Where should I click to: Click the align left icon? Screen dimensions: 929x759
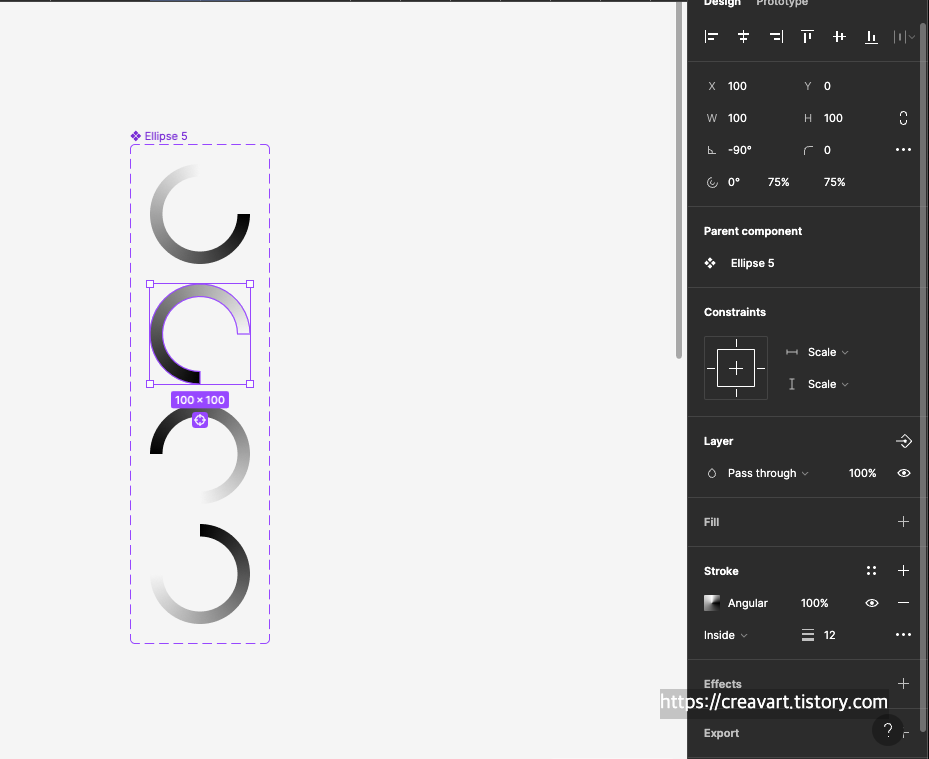click(712, 37)
